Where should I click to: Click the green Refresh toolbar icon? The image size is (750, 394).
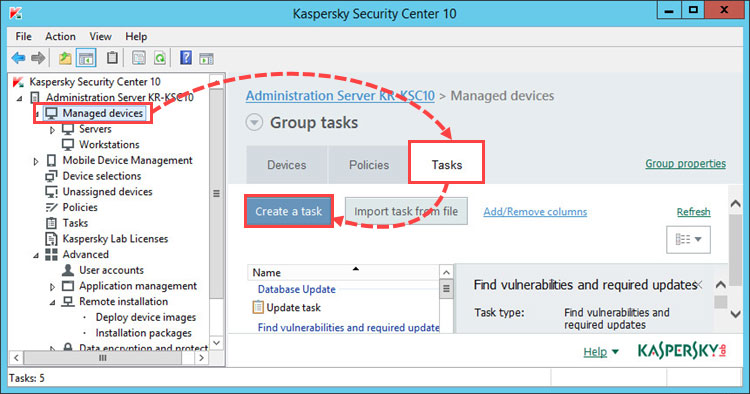point(160,58)
